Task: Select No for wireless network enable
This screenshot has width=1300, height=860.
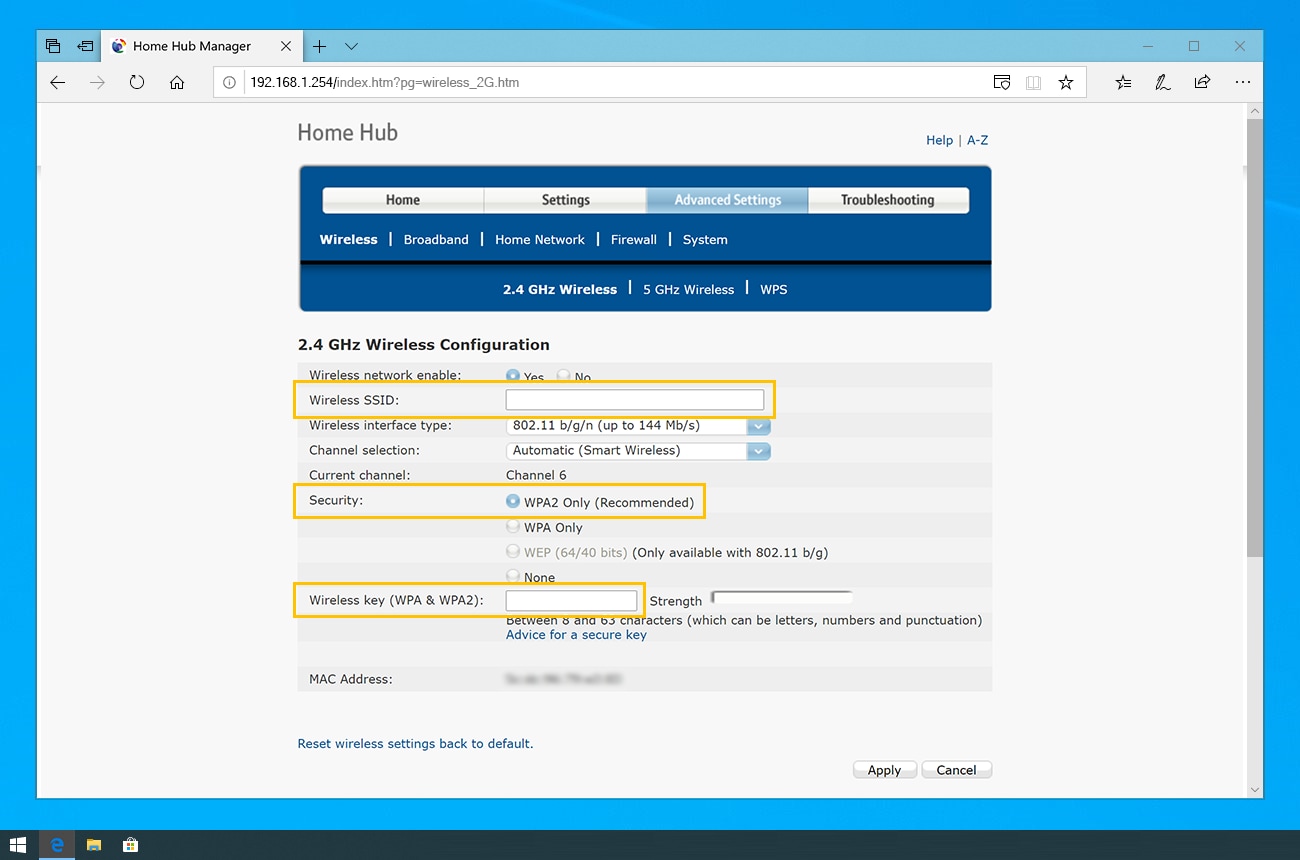Action: [564, 376]
